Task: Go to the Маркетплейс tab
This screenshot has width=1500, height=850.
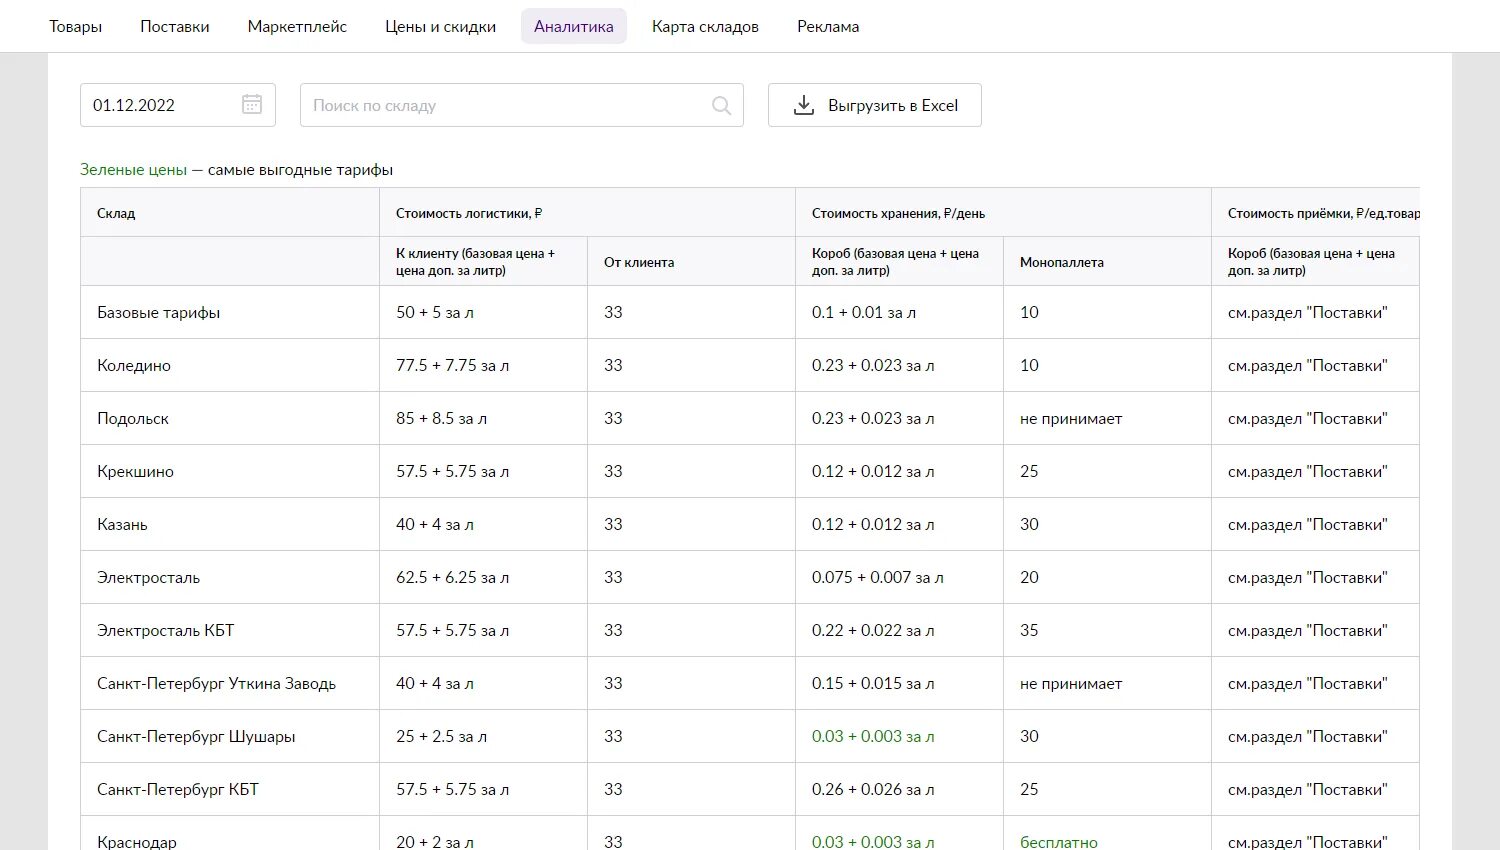Action: tap(297, 27)
